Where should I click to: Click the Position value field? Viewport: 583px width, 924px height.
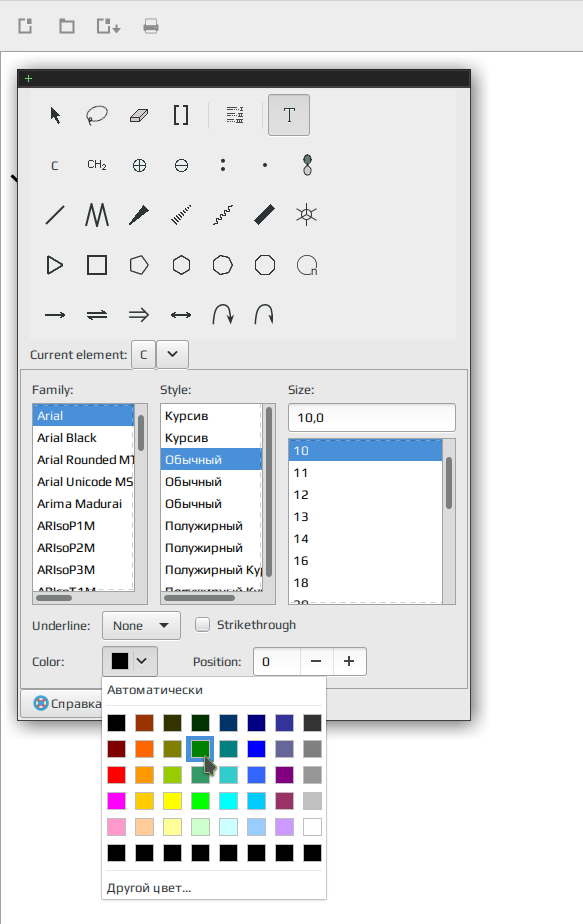click(x=277, y=661)
